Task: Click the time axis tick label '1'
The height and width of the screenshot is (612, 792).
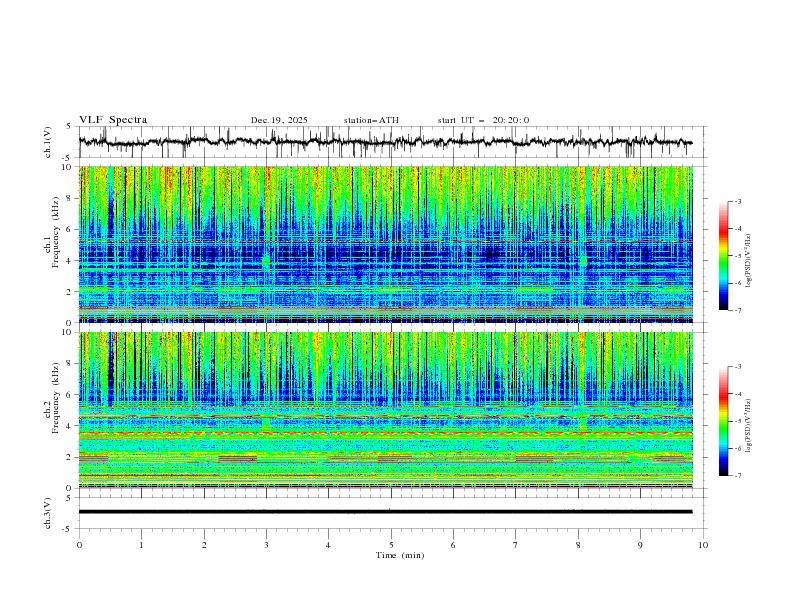Action: pyautogui.click(x=141, y=545)
